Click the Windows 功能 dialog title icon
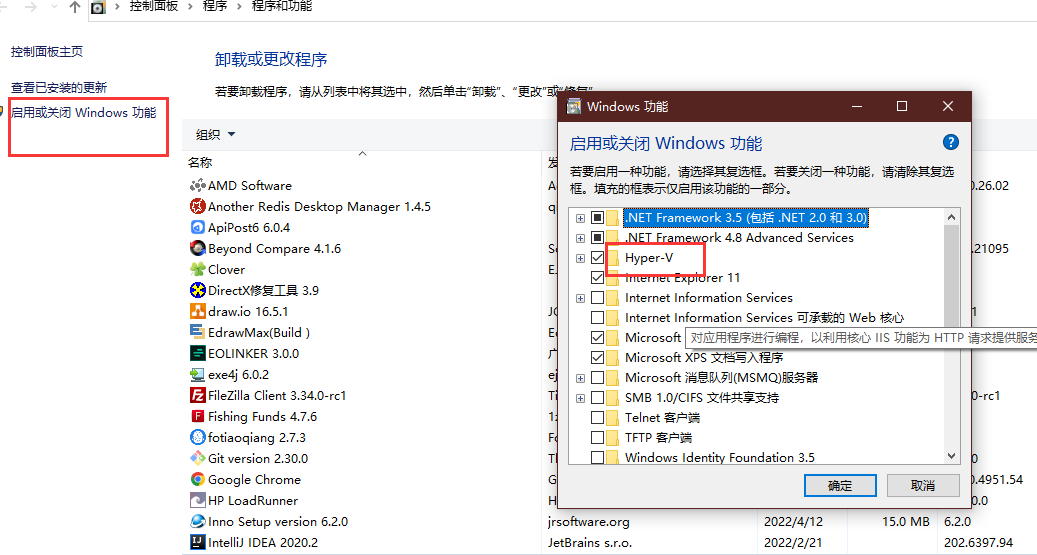Screen dimensions: 1037x555 573,106
